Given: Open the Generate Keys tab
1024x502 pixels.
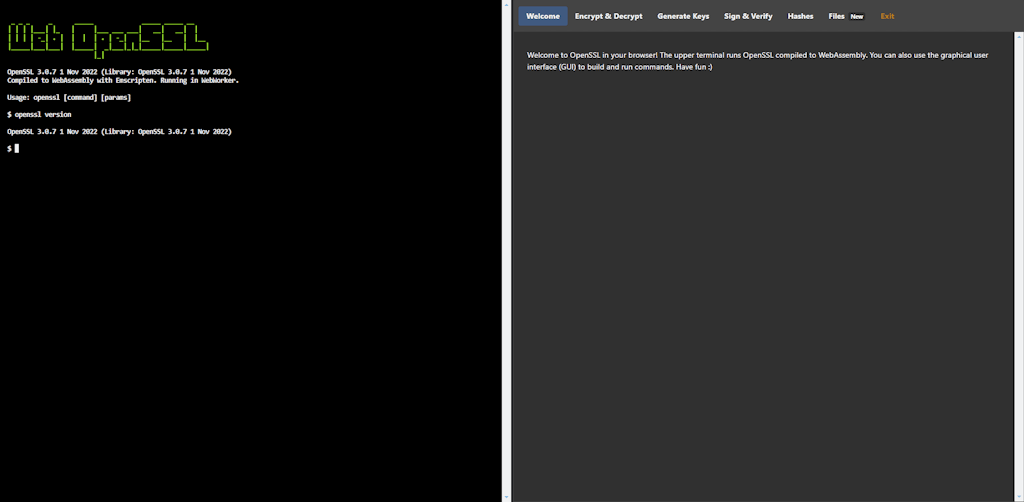Looking at the screenshot, I should pyautogui.click(x=683, y=16).
